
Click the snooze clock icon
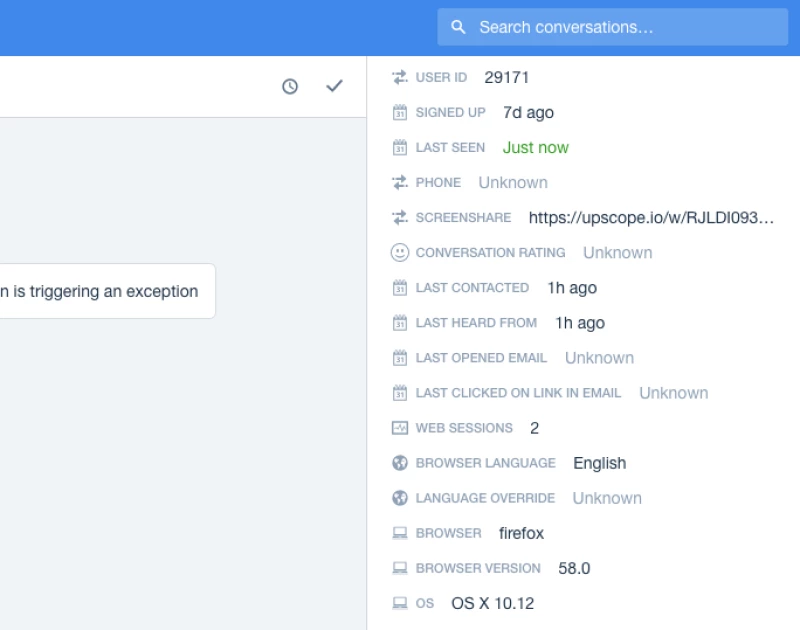point(290,87)
